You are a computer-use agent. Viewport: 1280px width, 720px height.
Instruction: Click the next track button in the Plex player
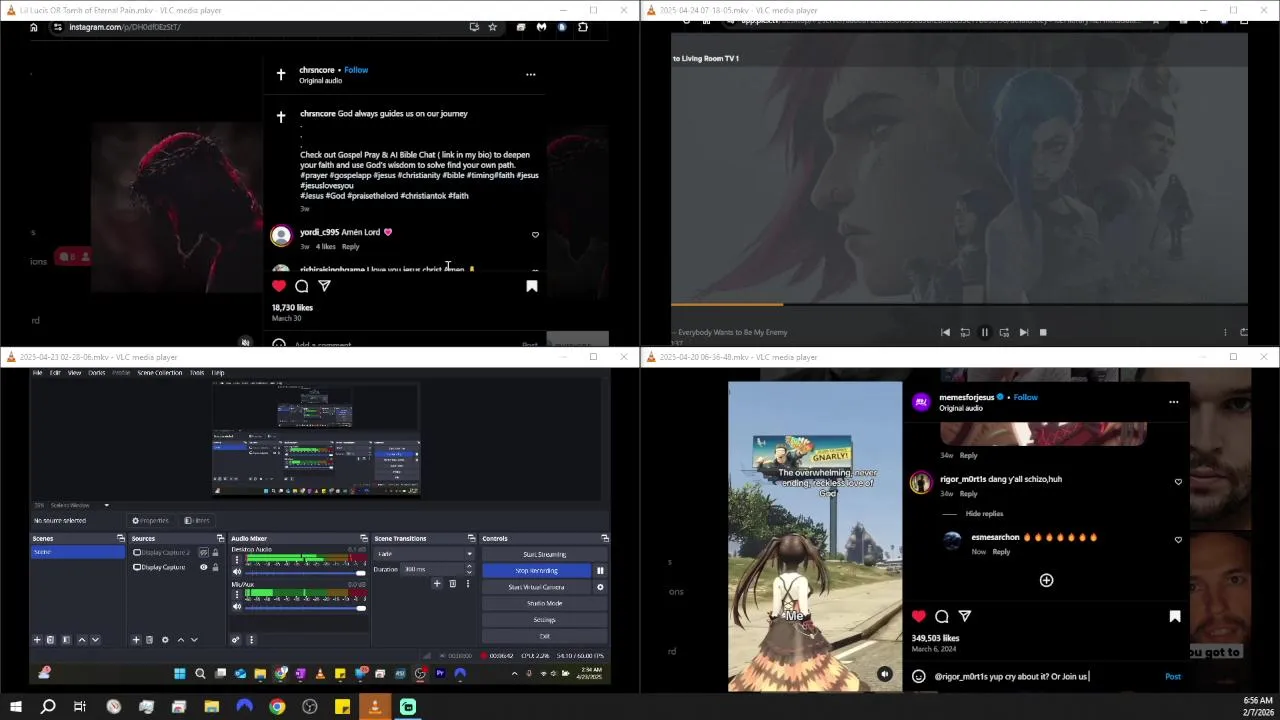coord(1023,332)
